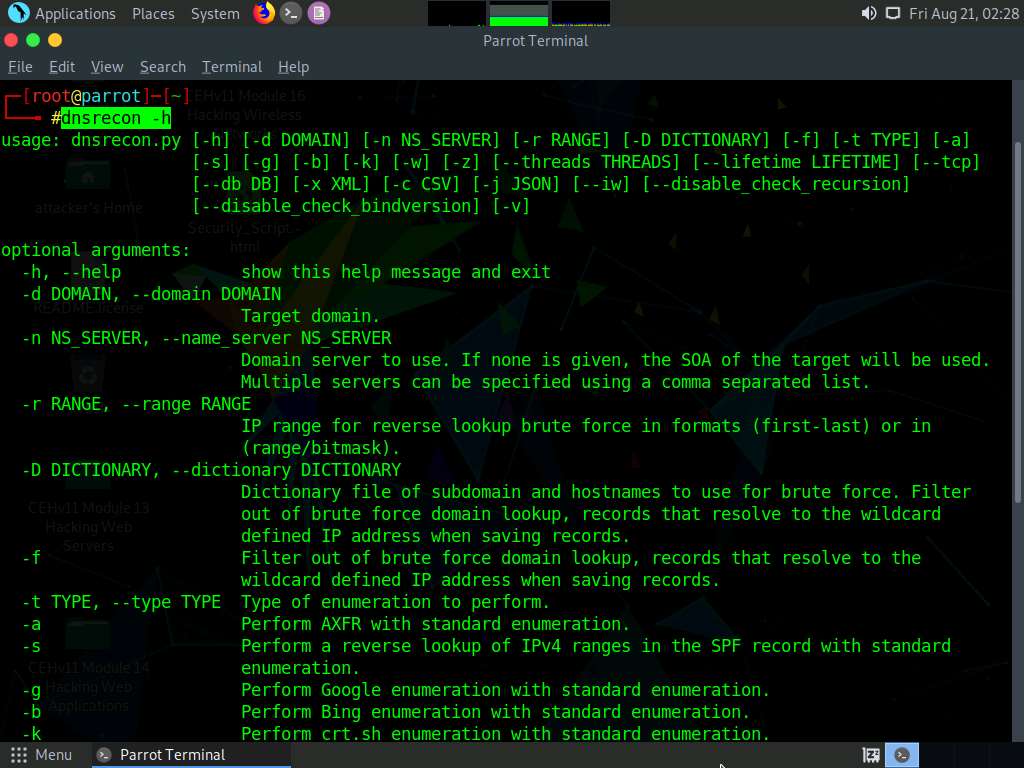Screen dimensions: 1024x768
Task: Click the volume speaker icon
Action: tap(869, 13)
